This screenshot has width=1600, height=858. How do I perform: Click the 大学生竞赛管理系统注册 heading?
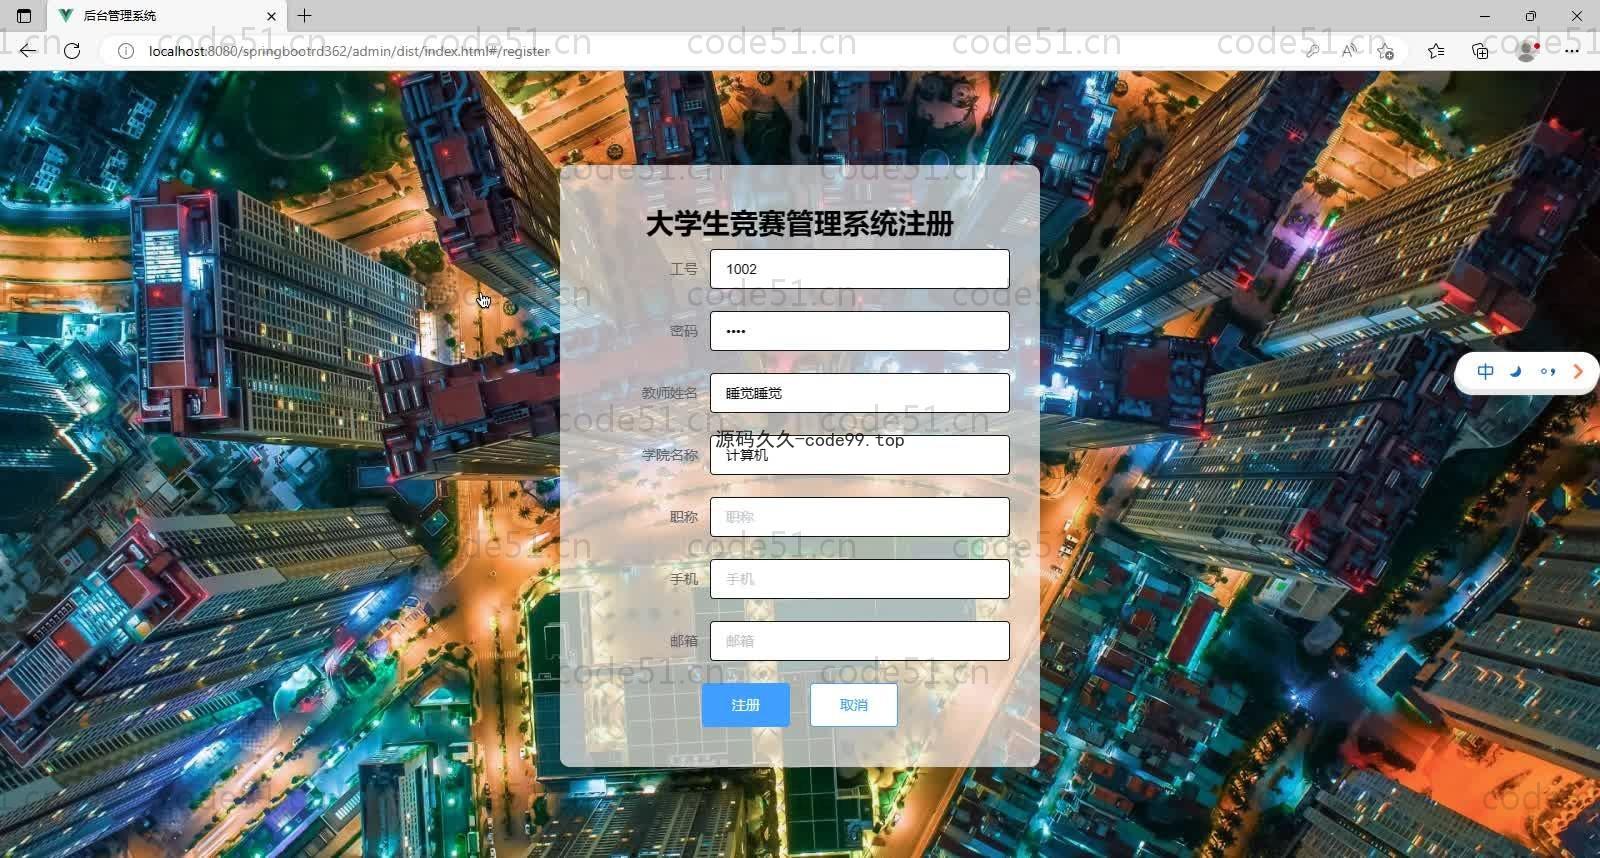pyautogui.click(x=800, y=224)
